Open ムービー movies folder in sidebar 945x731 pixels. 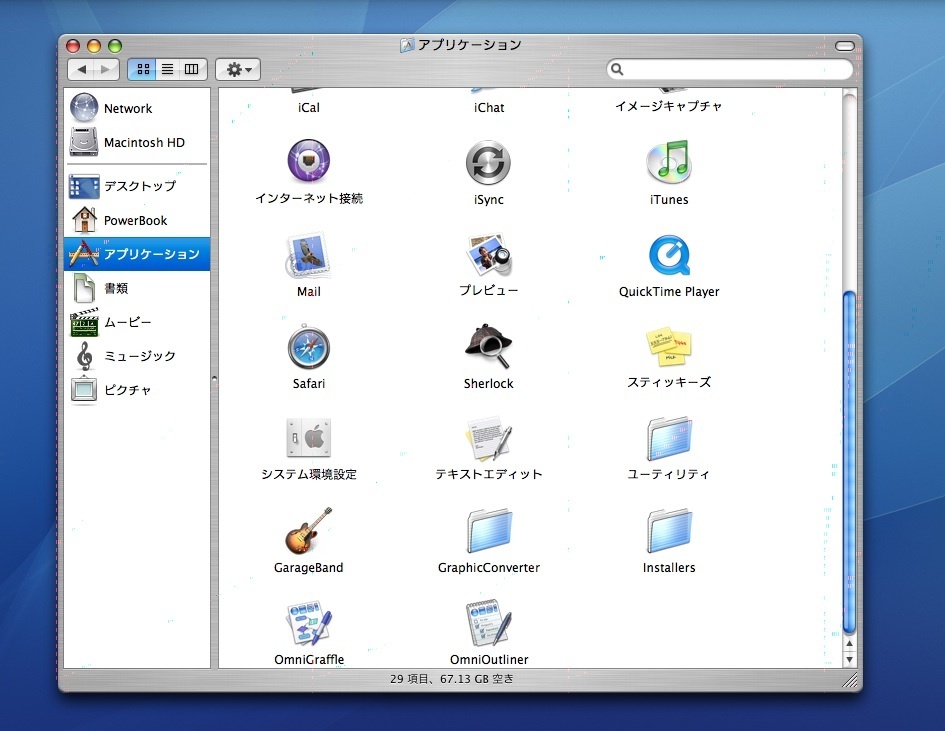(137, 322)
